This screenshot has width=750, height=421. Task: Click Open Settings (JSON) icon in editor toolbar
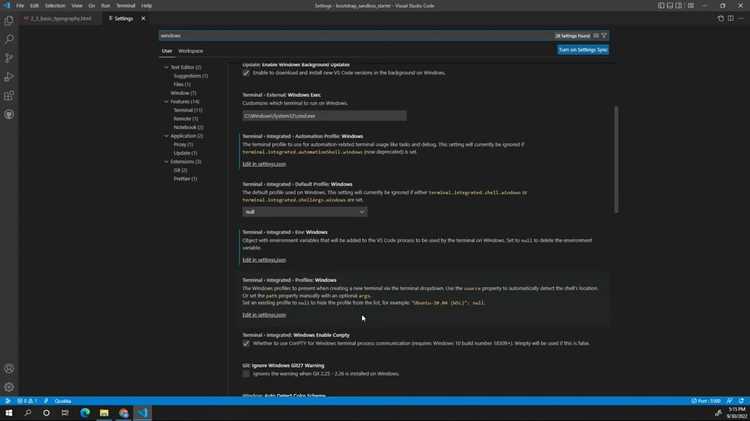click(x=720, y=19)
